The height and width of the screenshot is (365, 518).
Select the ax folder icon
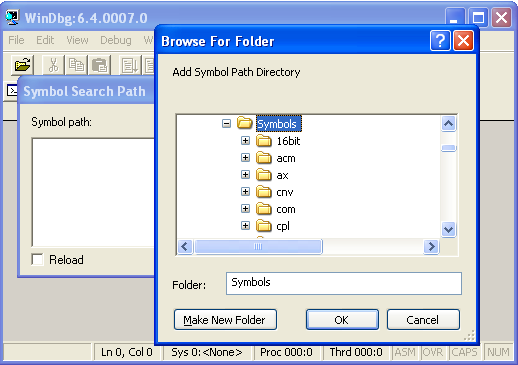click(x=264, y=175)
